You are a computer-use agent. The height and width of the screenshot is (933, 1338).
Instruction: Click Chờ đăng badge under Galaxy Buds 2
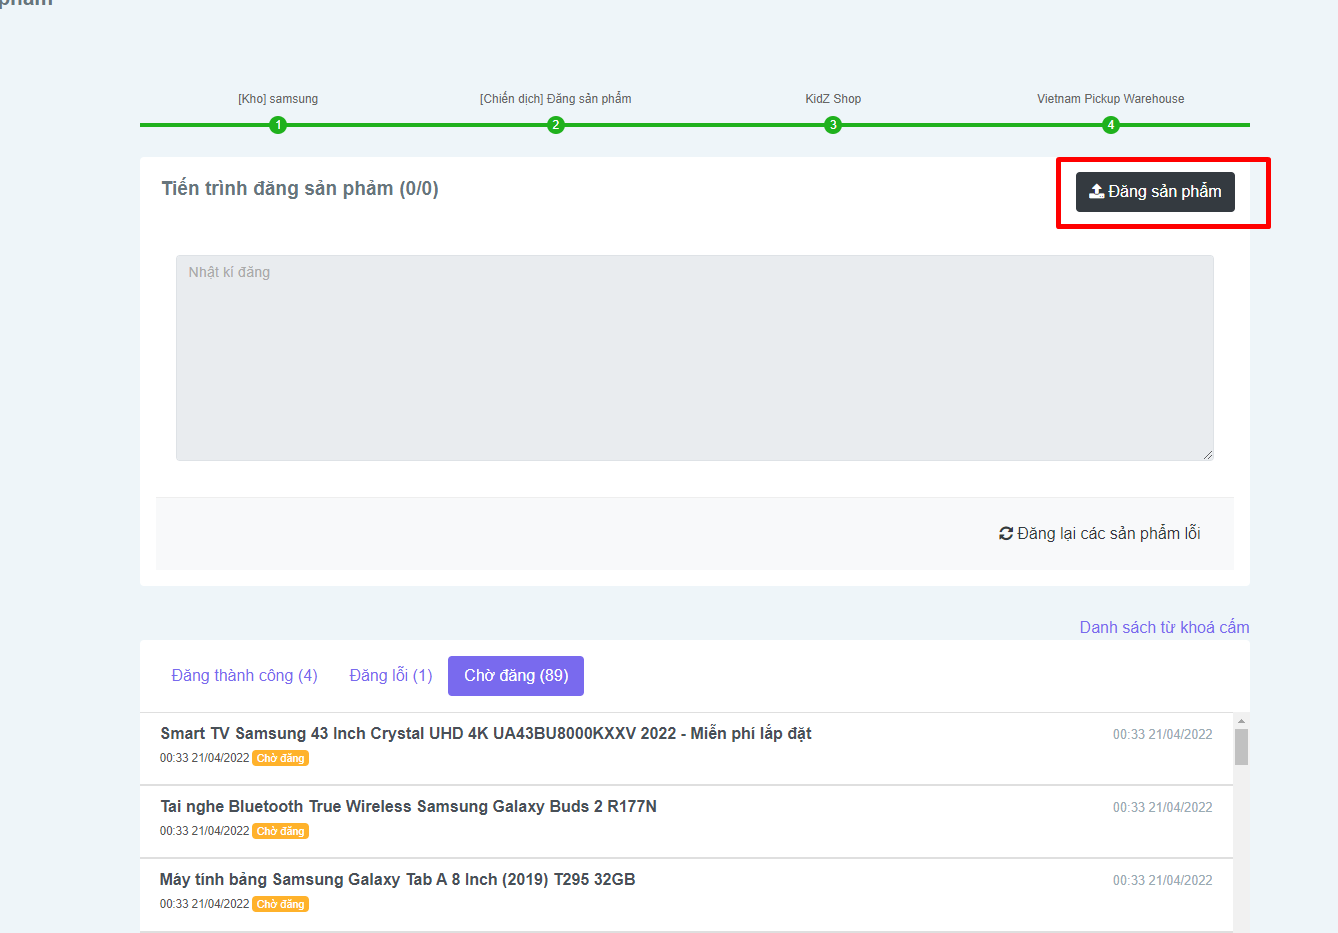tap(280, 831)
